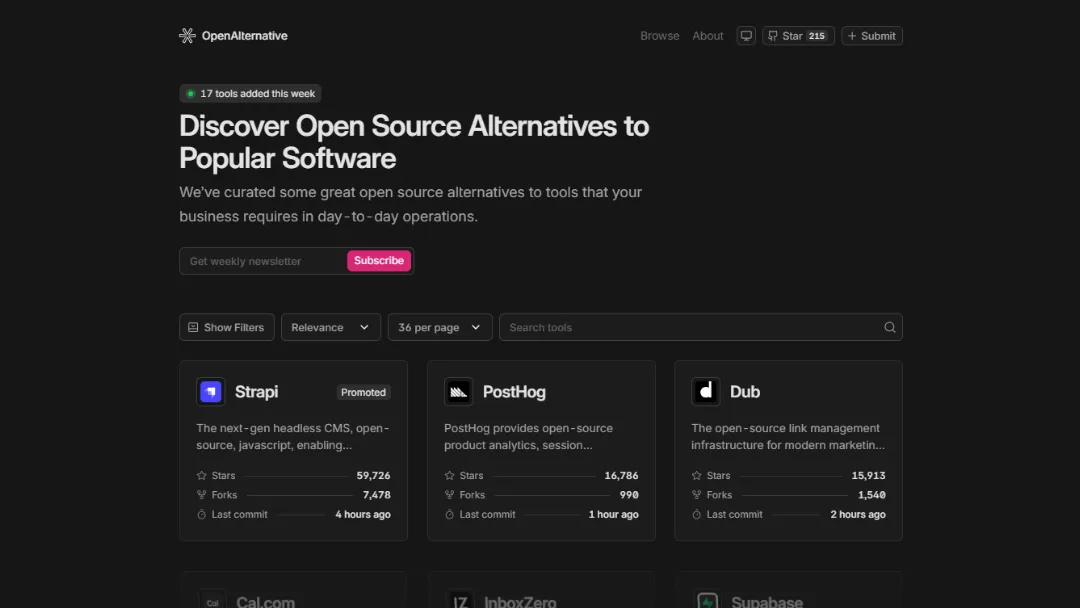Click the OpenAlternative snowflake logo icon
This screenshot has width=1080, height=608.
click(187, 36)
